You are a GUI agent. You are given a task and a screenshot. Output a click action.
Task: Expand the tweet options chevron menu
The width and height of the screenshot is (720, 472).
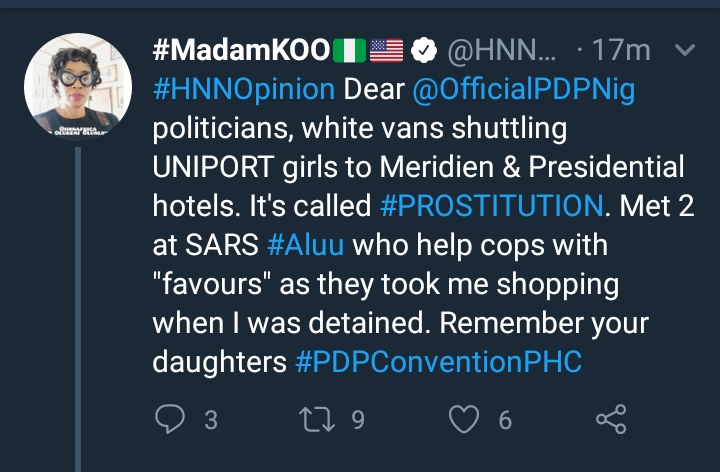pyautogui.click(x=686, y=48)
